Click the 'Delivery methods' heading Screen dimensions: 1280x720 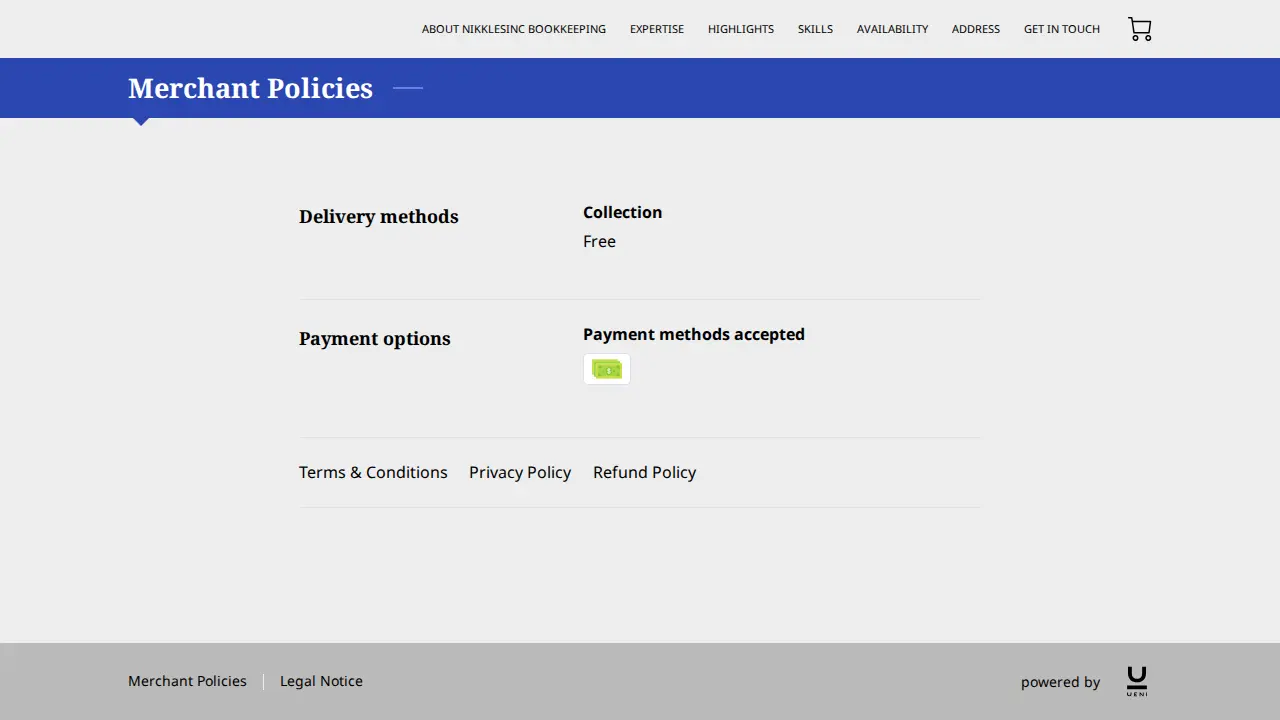pos(379,216)
